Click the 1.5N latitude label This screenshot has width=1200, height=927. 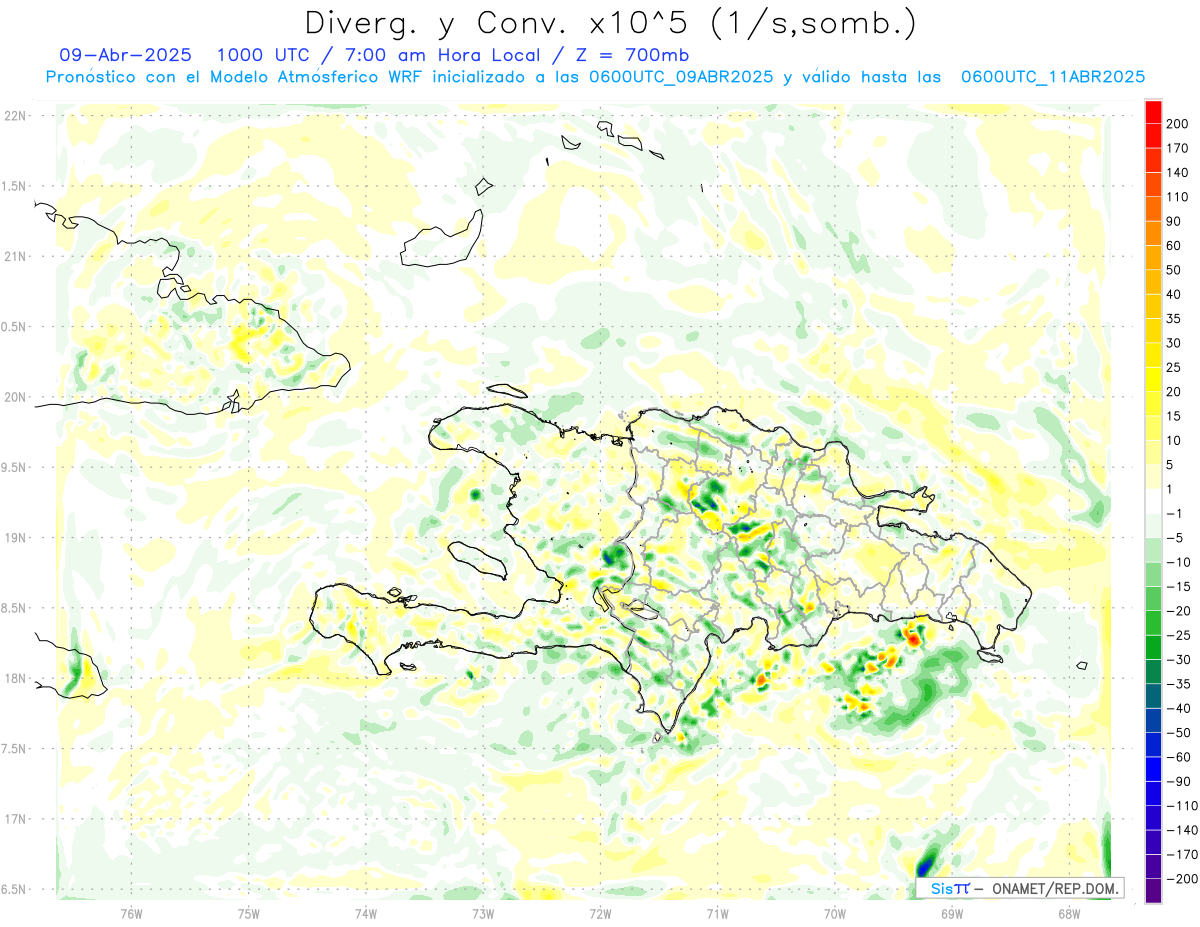point(14,186)
